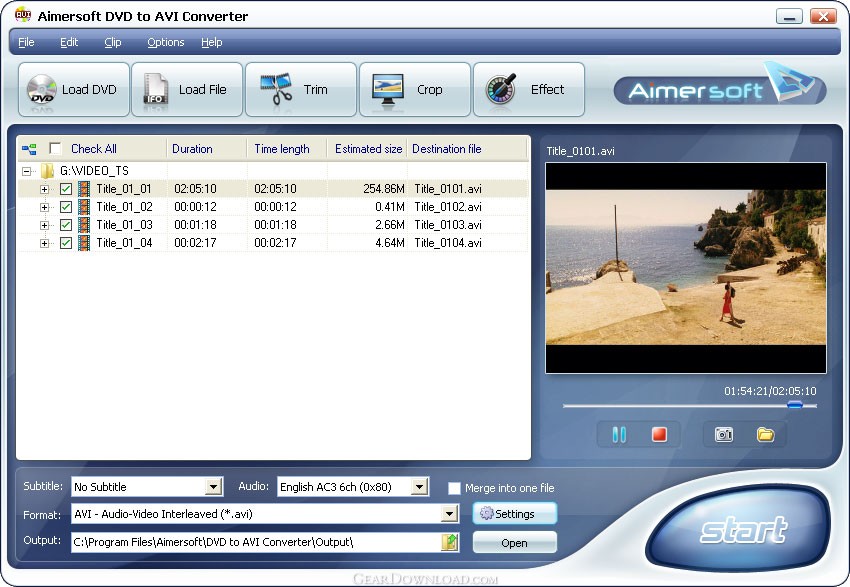The width and height of the screenshot is (850, 587).
Task: Click the film icon of Title_01_02
Action: pyautogui.click(x=83, y=207)
